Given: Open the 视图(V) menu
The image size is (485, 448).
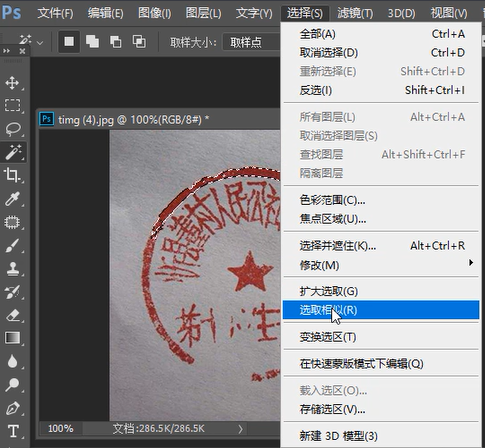Looking at the screenshot, I should [449, 13].
